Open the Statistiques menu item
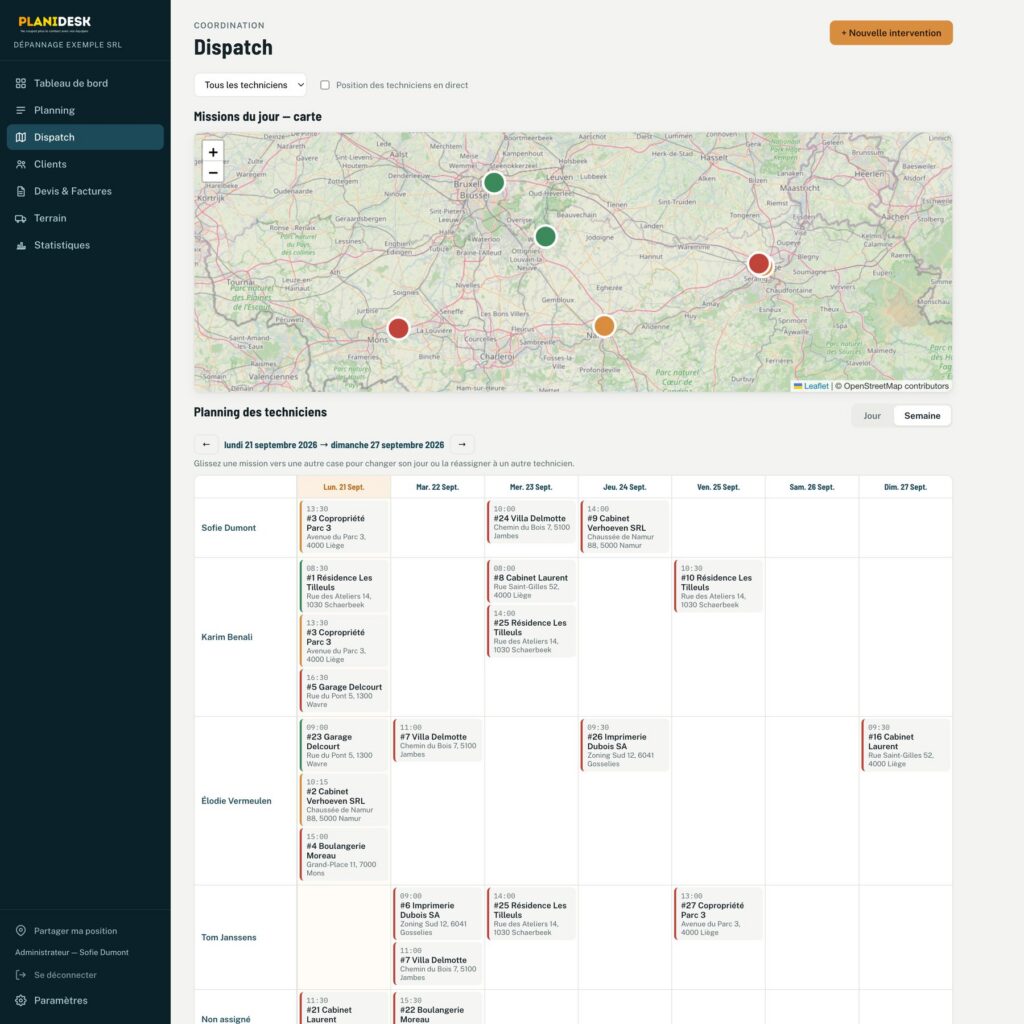1024x1024 pixels. point(85,246)
